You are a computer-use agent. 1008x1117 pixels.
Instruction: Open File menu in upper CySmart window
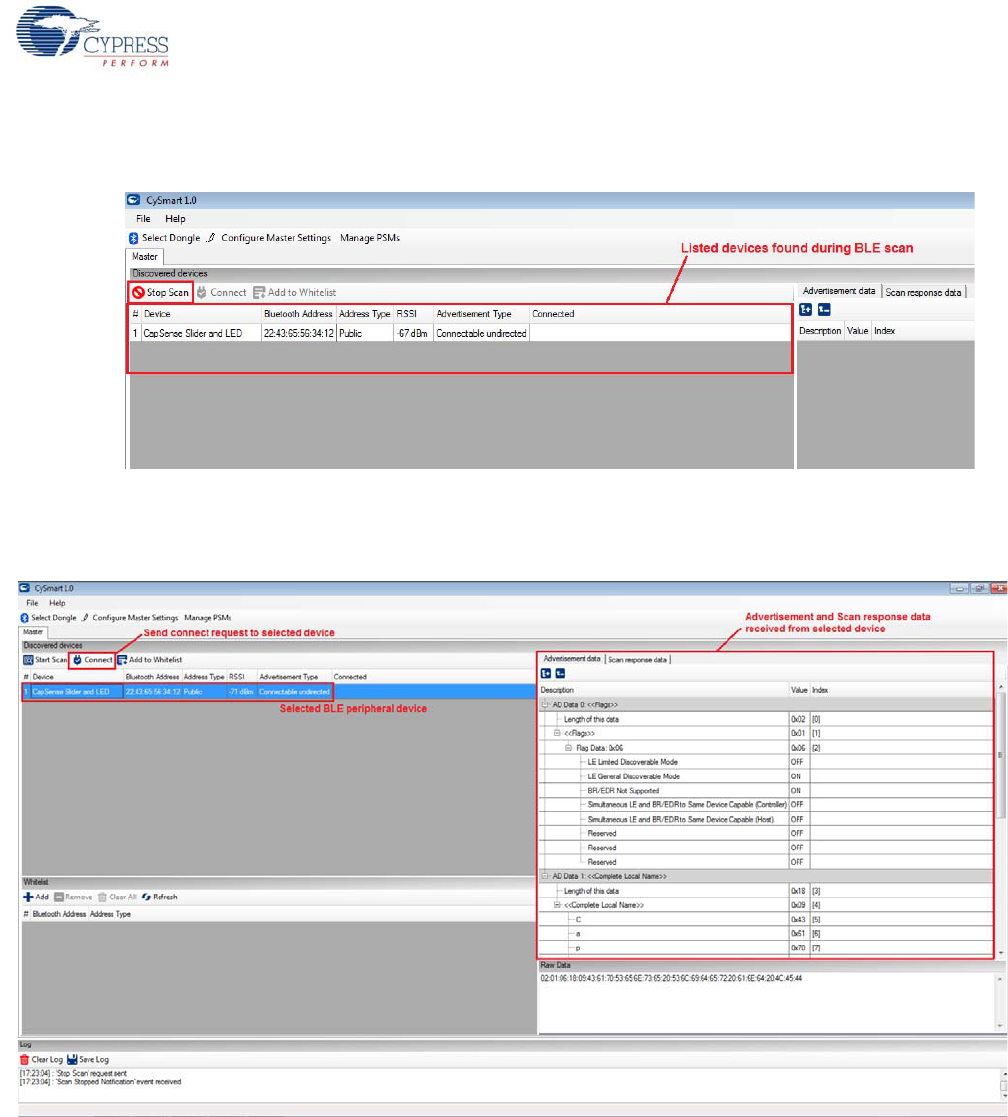[143, 219]
